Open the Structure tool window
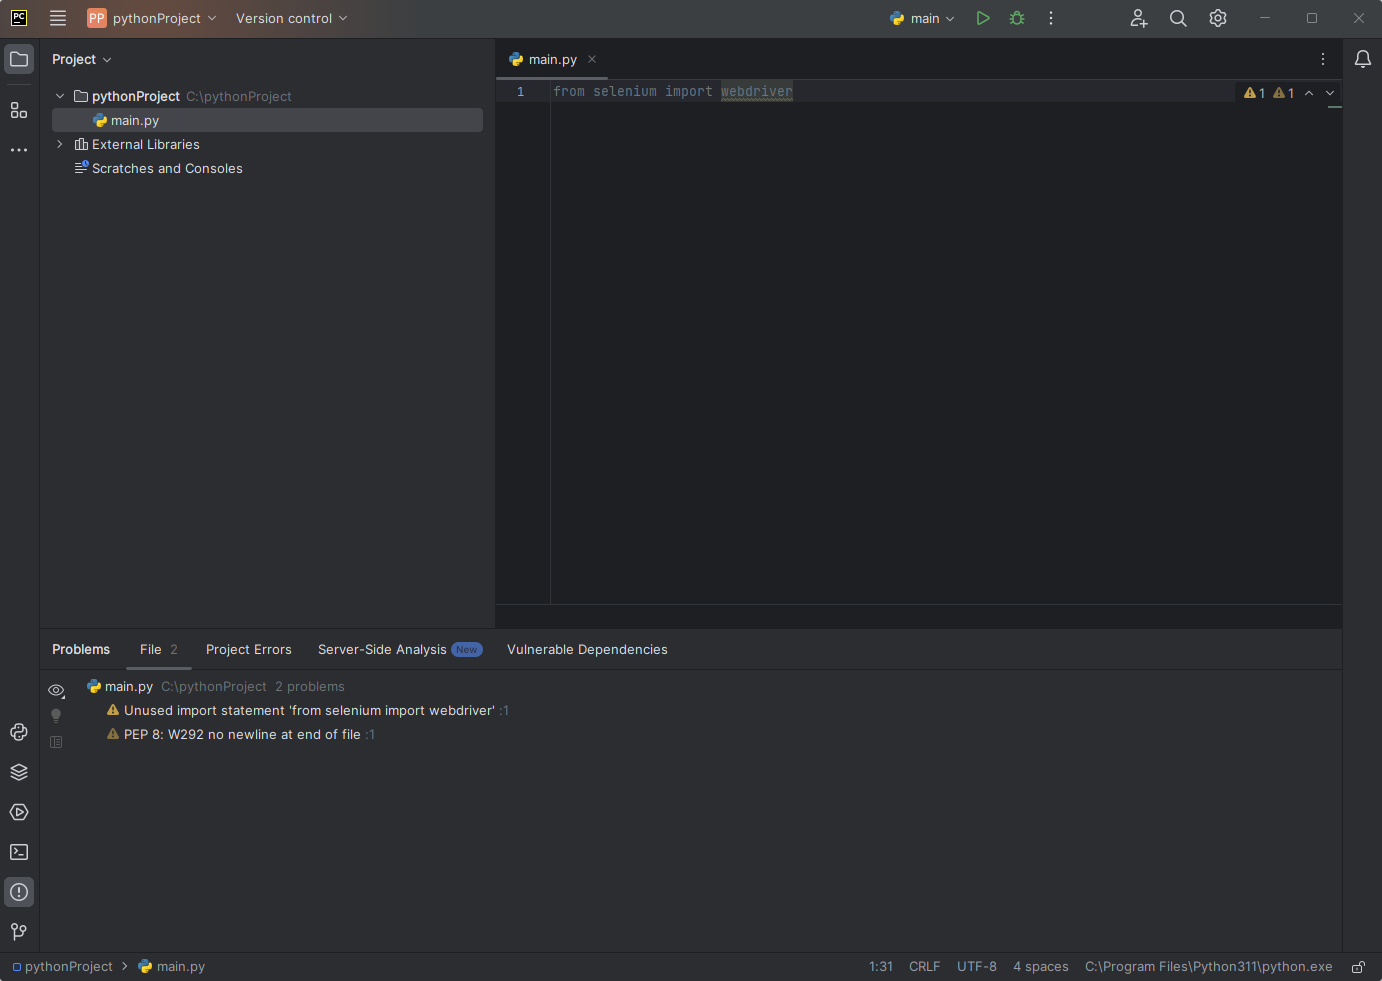Image resolution: width=1382 pixels, height=981 pixels. point(19,110)
